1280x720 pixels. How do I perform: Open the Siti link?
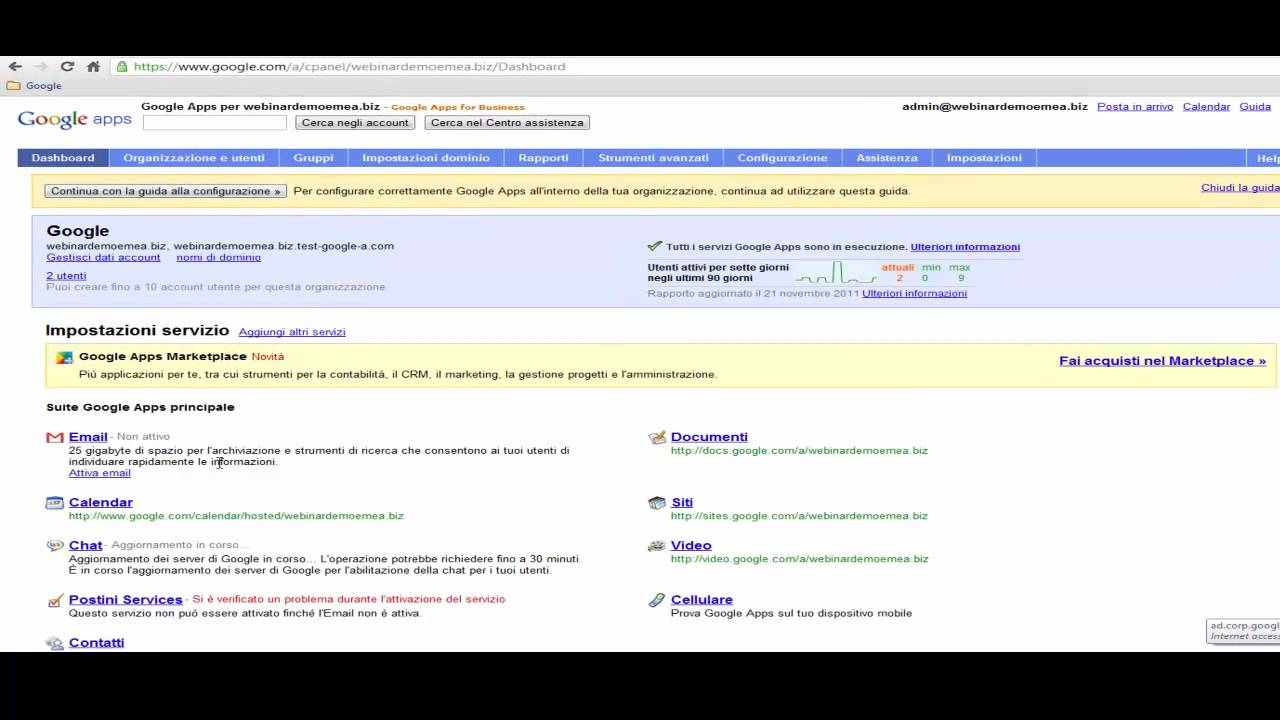pos(682,503)
